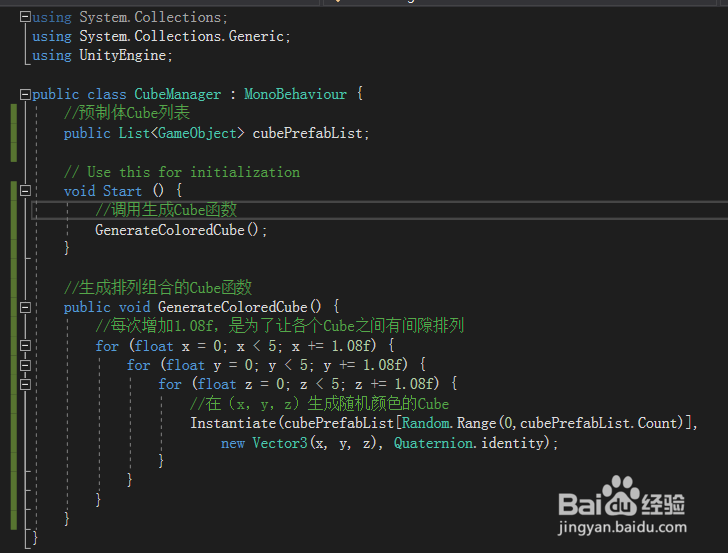728x553 pixels.
Task: Click 'using System.Collections;' line
Action: 130,18
